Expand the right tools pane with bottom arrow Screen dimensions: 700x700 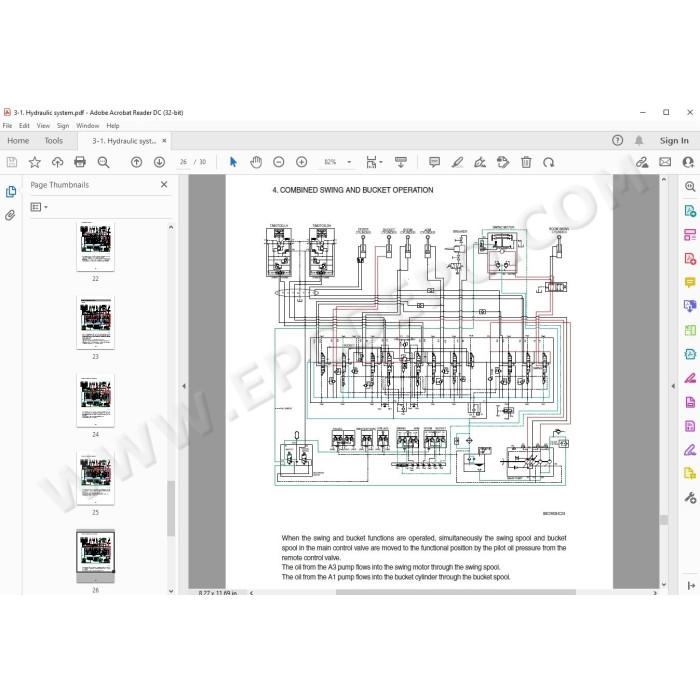[691, 585]
